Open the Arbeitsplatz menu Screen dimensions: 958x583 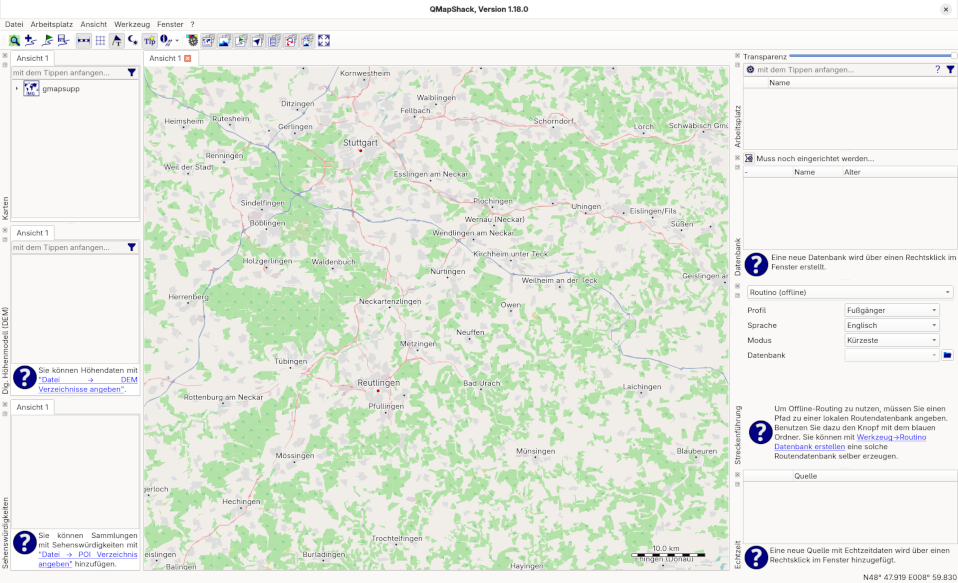click(51, 23)
